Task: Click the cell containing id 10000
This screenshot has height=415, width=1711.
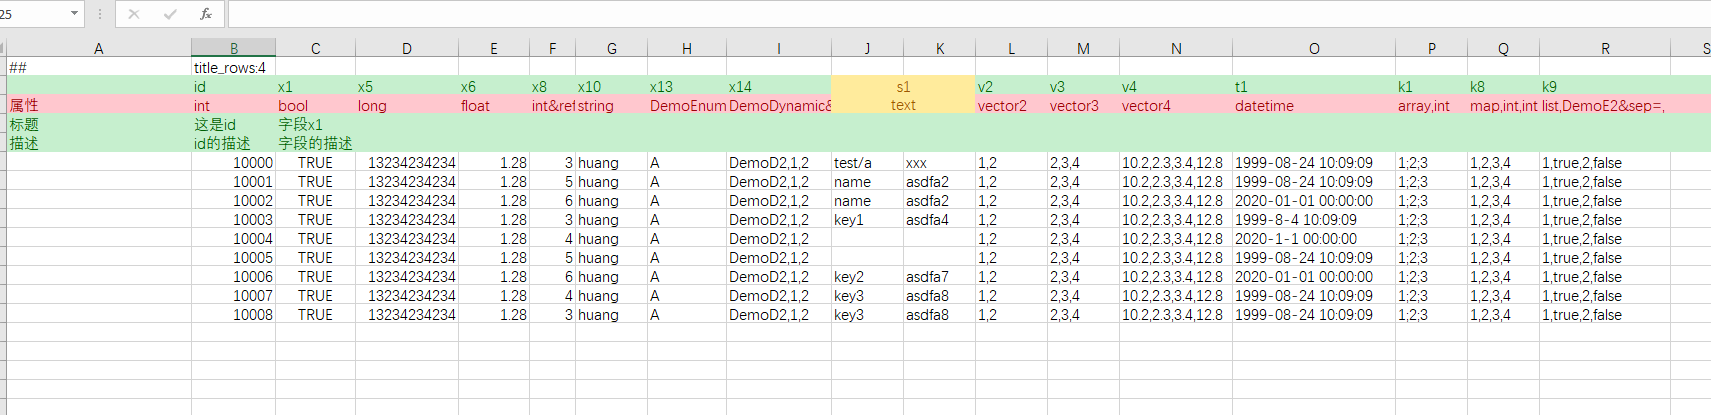Action: pyautogui.click(x=233, y=163)
